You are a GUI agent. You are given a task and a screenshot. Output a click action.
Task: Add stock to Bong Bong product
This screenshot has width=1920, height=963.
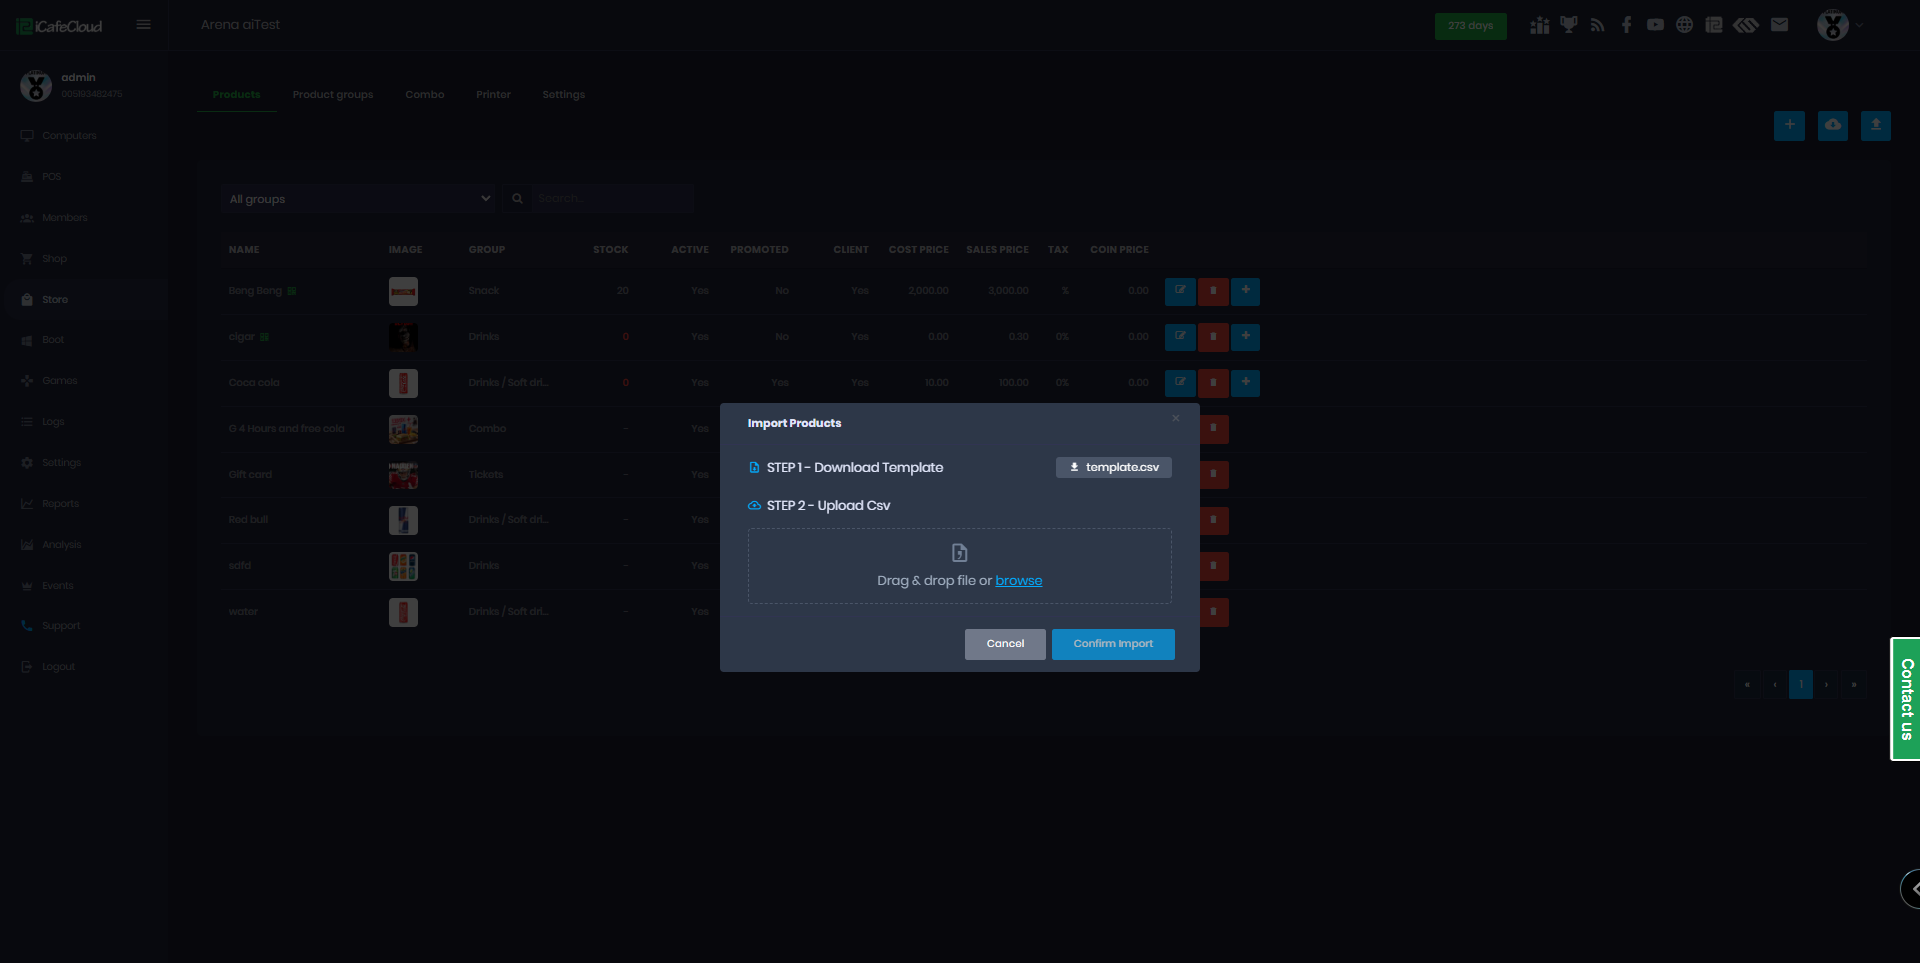pyautogui.click(x=1246, y=291)
